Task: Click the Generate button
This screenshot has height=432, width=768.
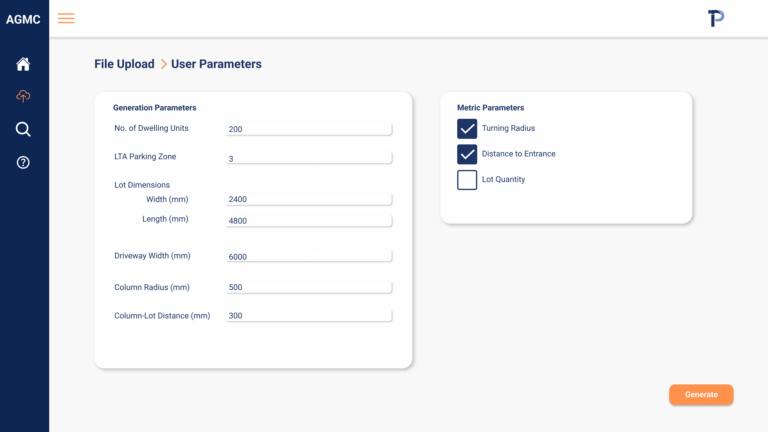Action: (x=701, y=394)
